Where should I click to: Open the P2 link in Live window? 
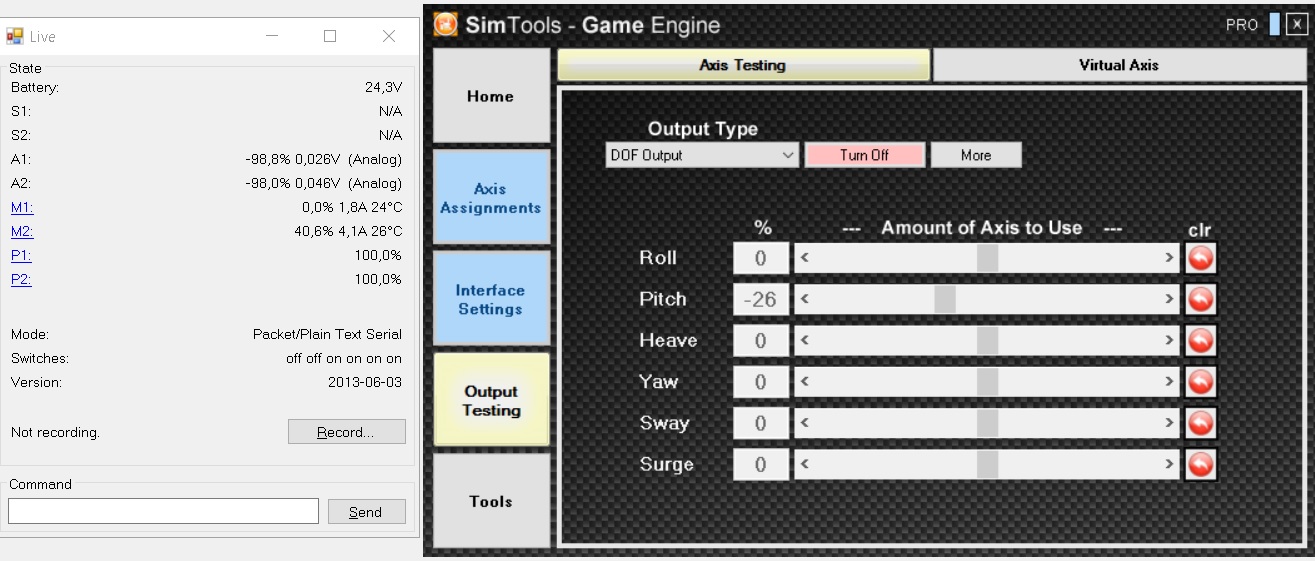point(21,279)
